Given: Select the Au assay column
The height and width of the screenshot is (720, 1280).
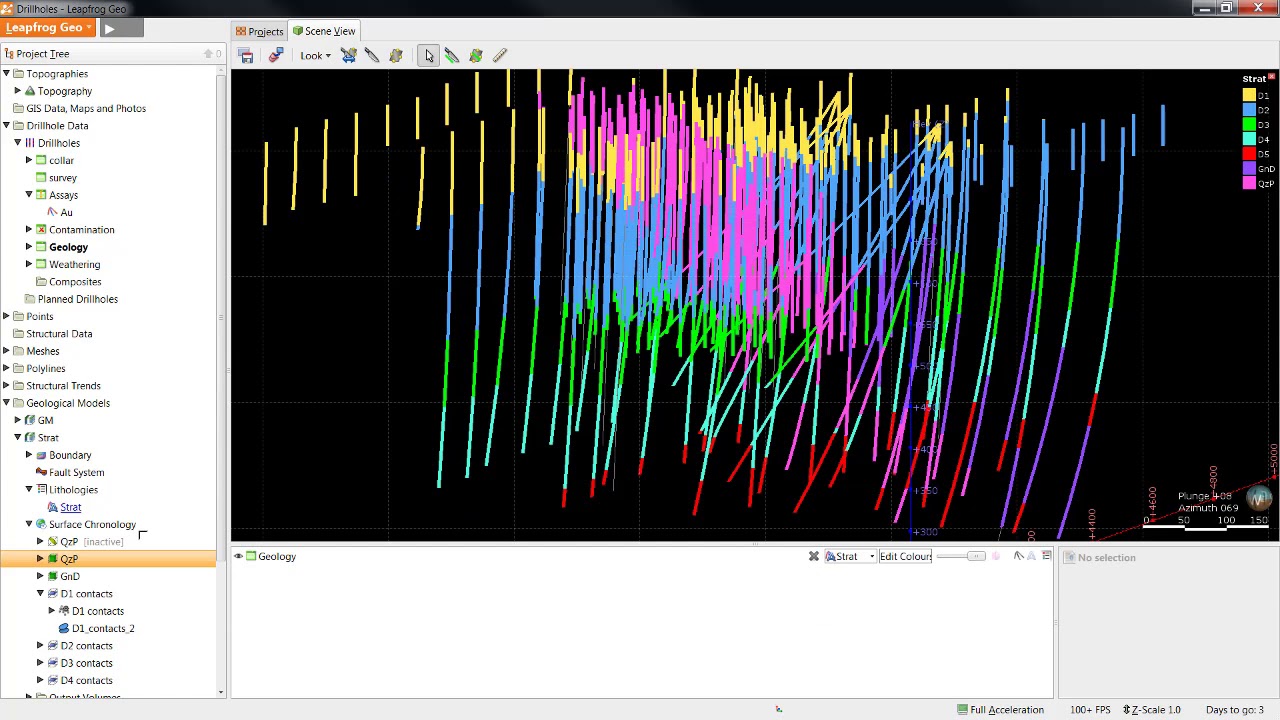Looking at the screenshot, I should 66,212.
